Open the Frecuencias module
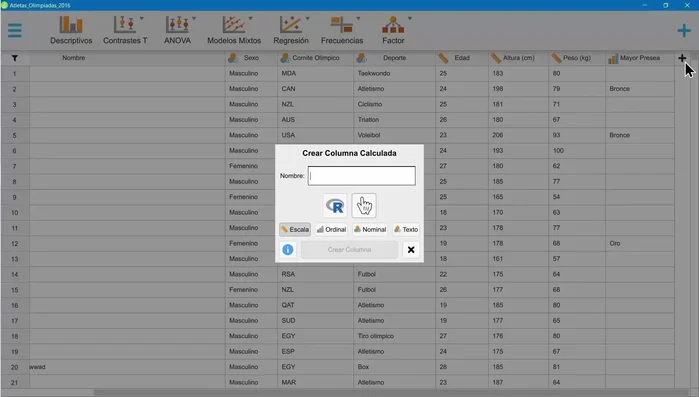Viewport: 699px width, 397px height. coord(342,30)
